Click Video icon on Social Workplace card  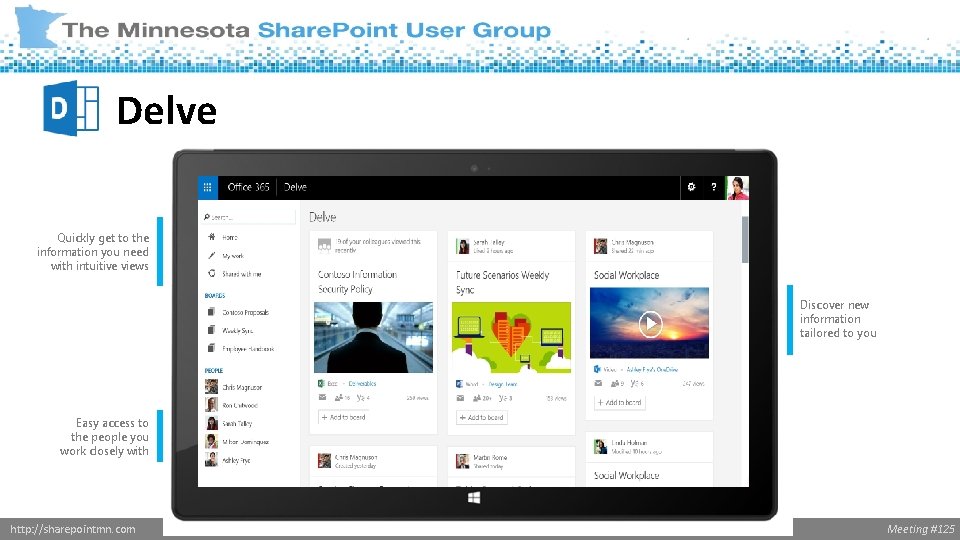598,369
